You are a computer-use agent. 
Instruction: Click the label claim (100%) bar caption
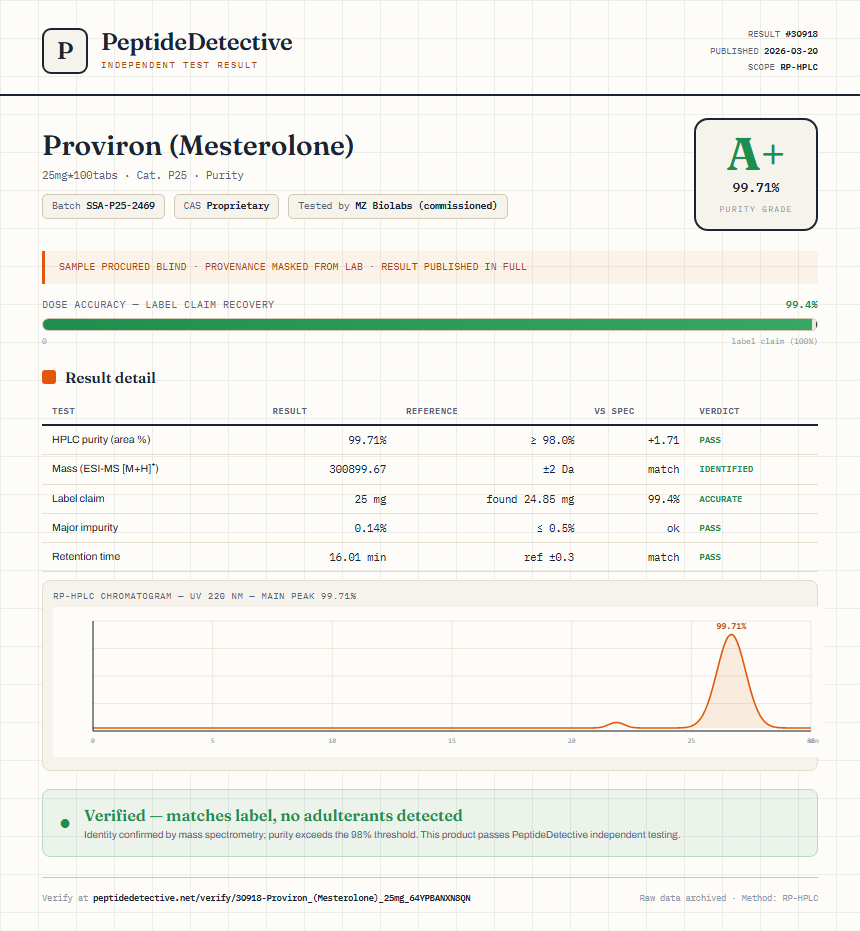[774, 341]
